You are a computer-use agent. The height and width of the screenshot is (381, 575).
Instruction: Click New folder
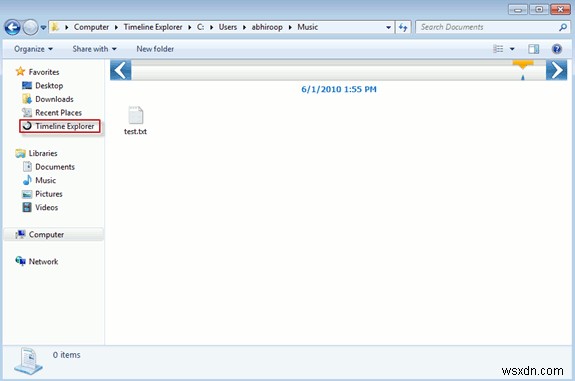tap(155, 49)
